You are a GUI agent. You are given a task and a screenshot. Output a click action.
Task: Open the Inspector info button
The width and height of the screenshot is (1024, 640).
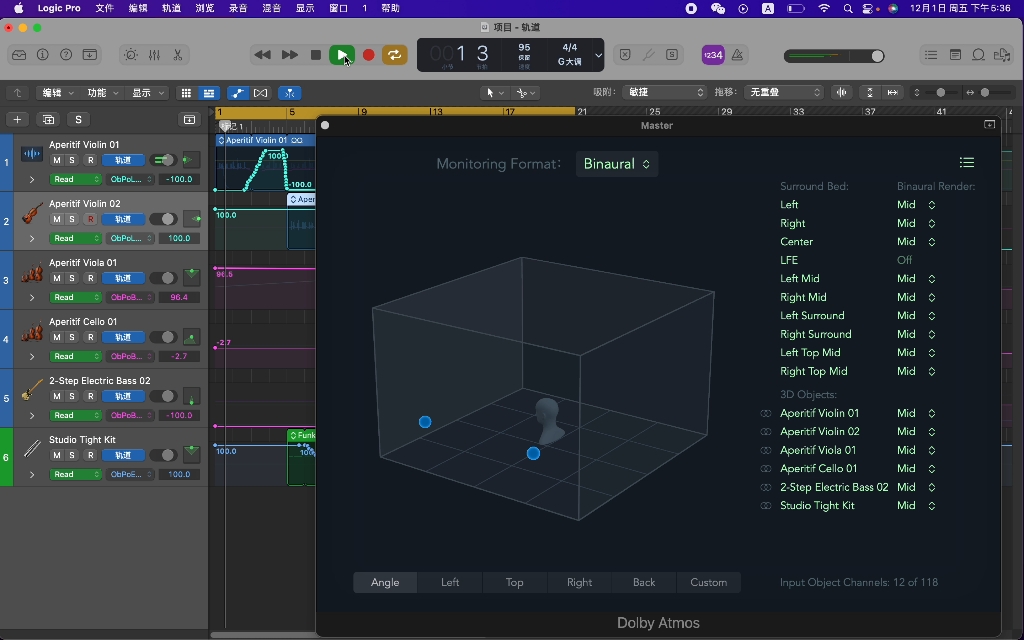[x=42, y=55]
